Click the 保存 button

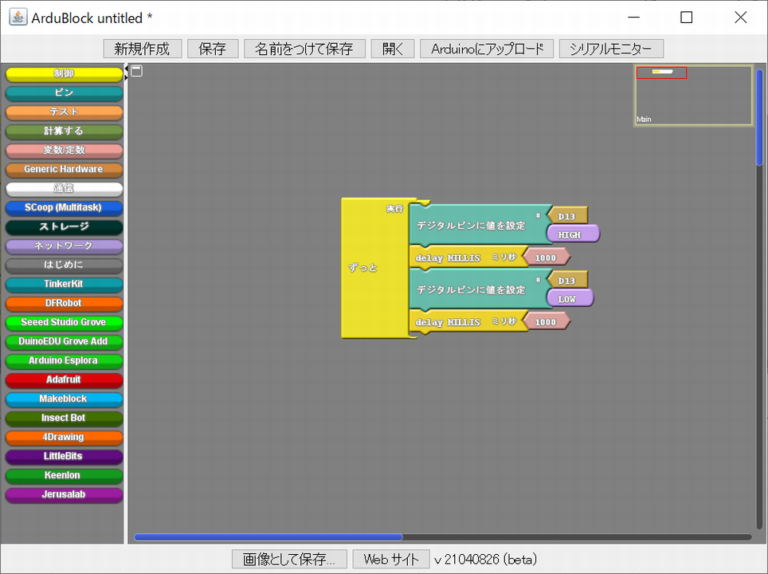[212, 48]
